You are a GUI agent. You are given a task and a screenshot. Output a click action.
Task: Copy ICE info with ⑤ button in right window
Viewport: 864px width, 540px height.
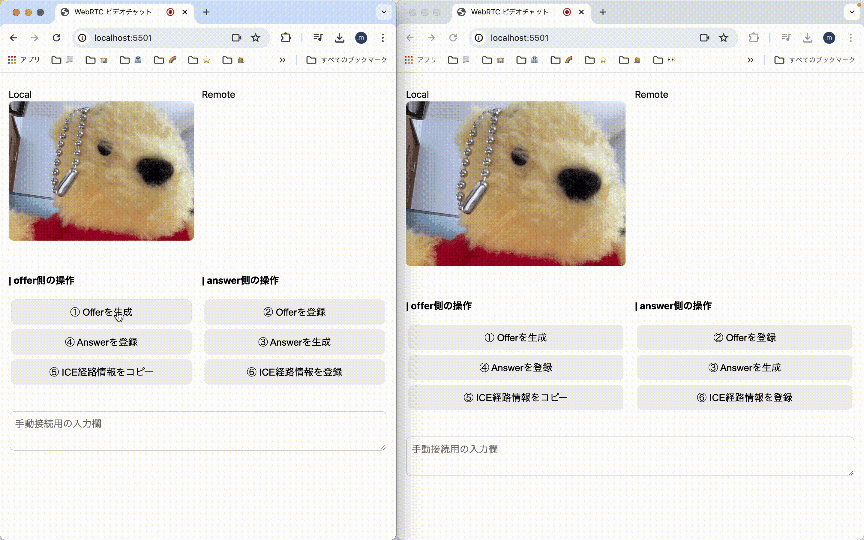click(x=515, y=397)
